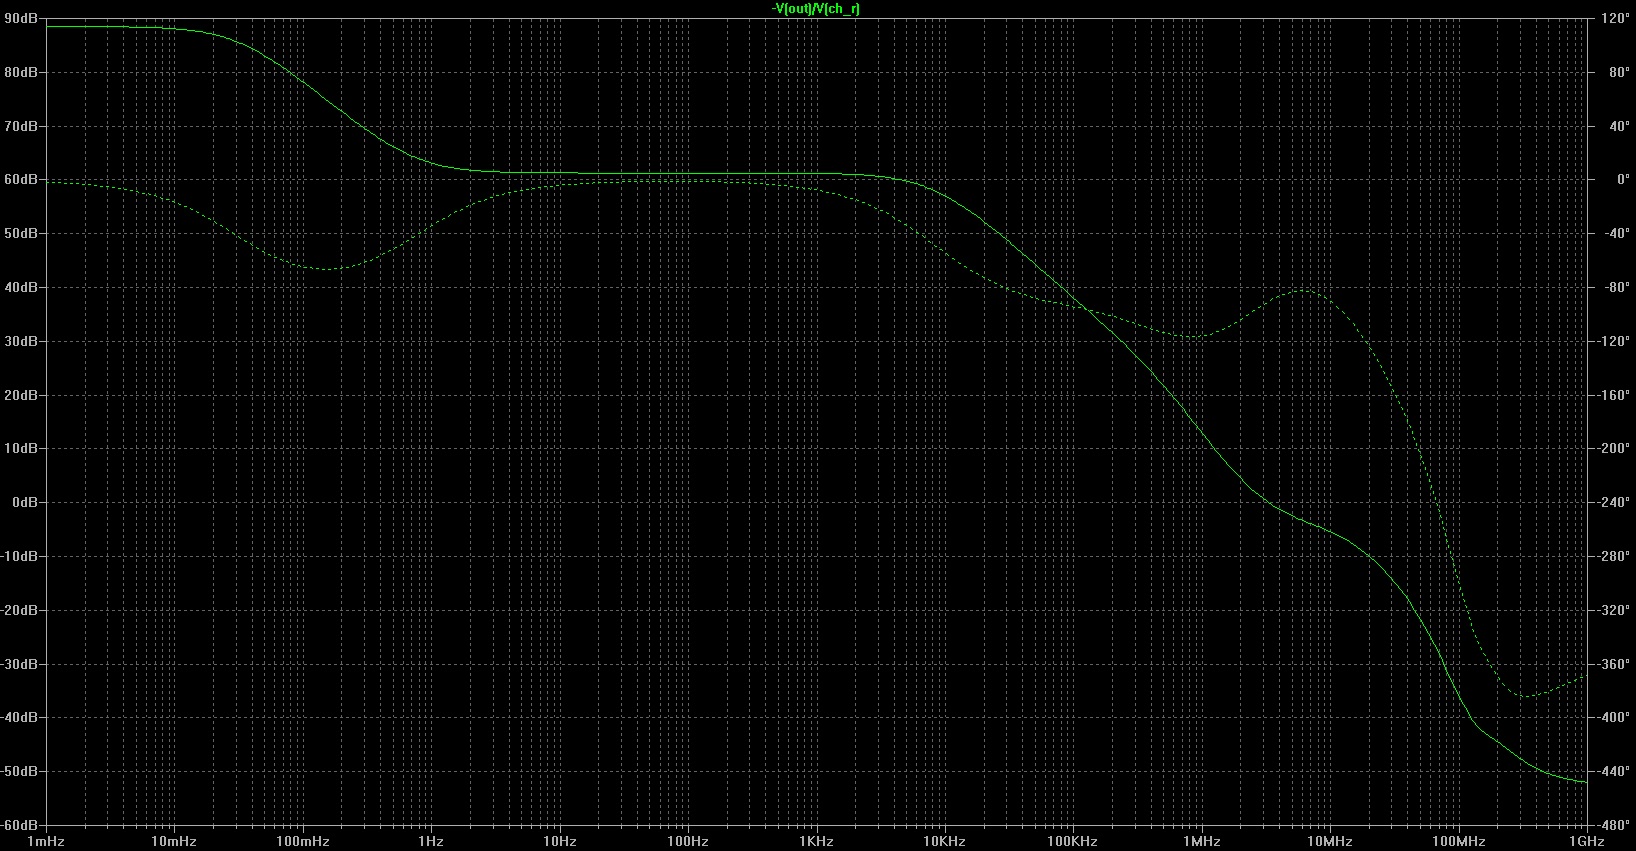The height and width of the screenshot is (851, 1636).
Task: Click the 90dB left axis label
Action: [21, 18]
